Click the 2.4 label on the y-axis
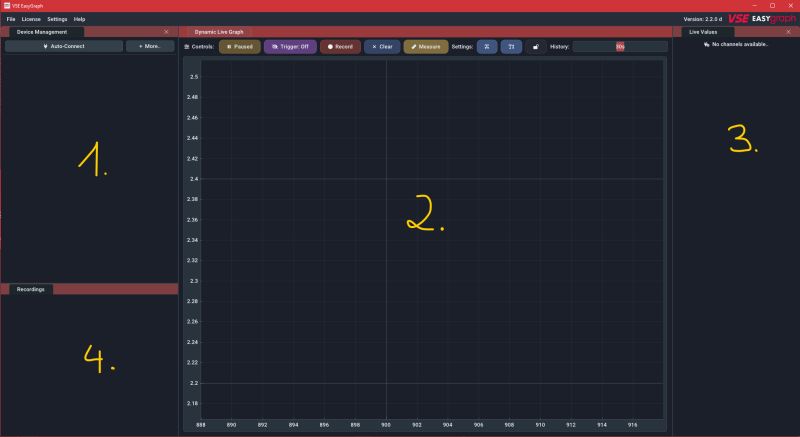Image resolution: width=800 pixels, height=437 pixels. pos(194,179)
